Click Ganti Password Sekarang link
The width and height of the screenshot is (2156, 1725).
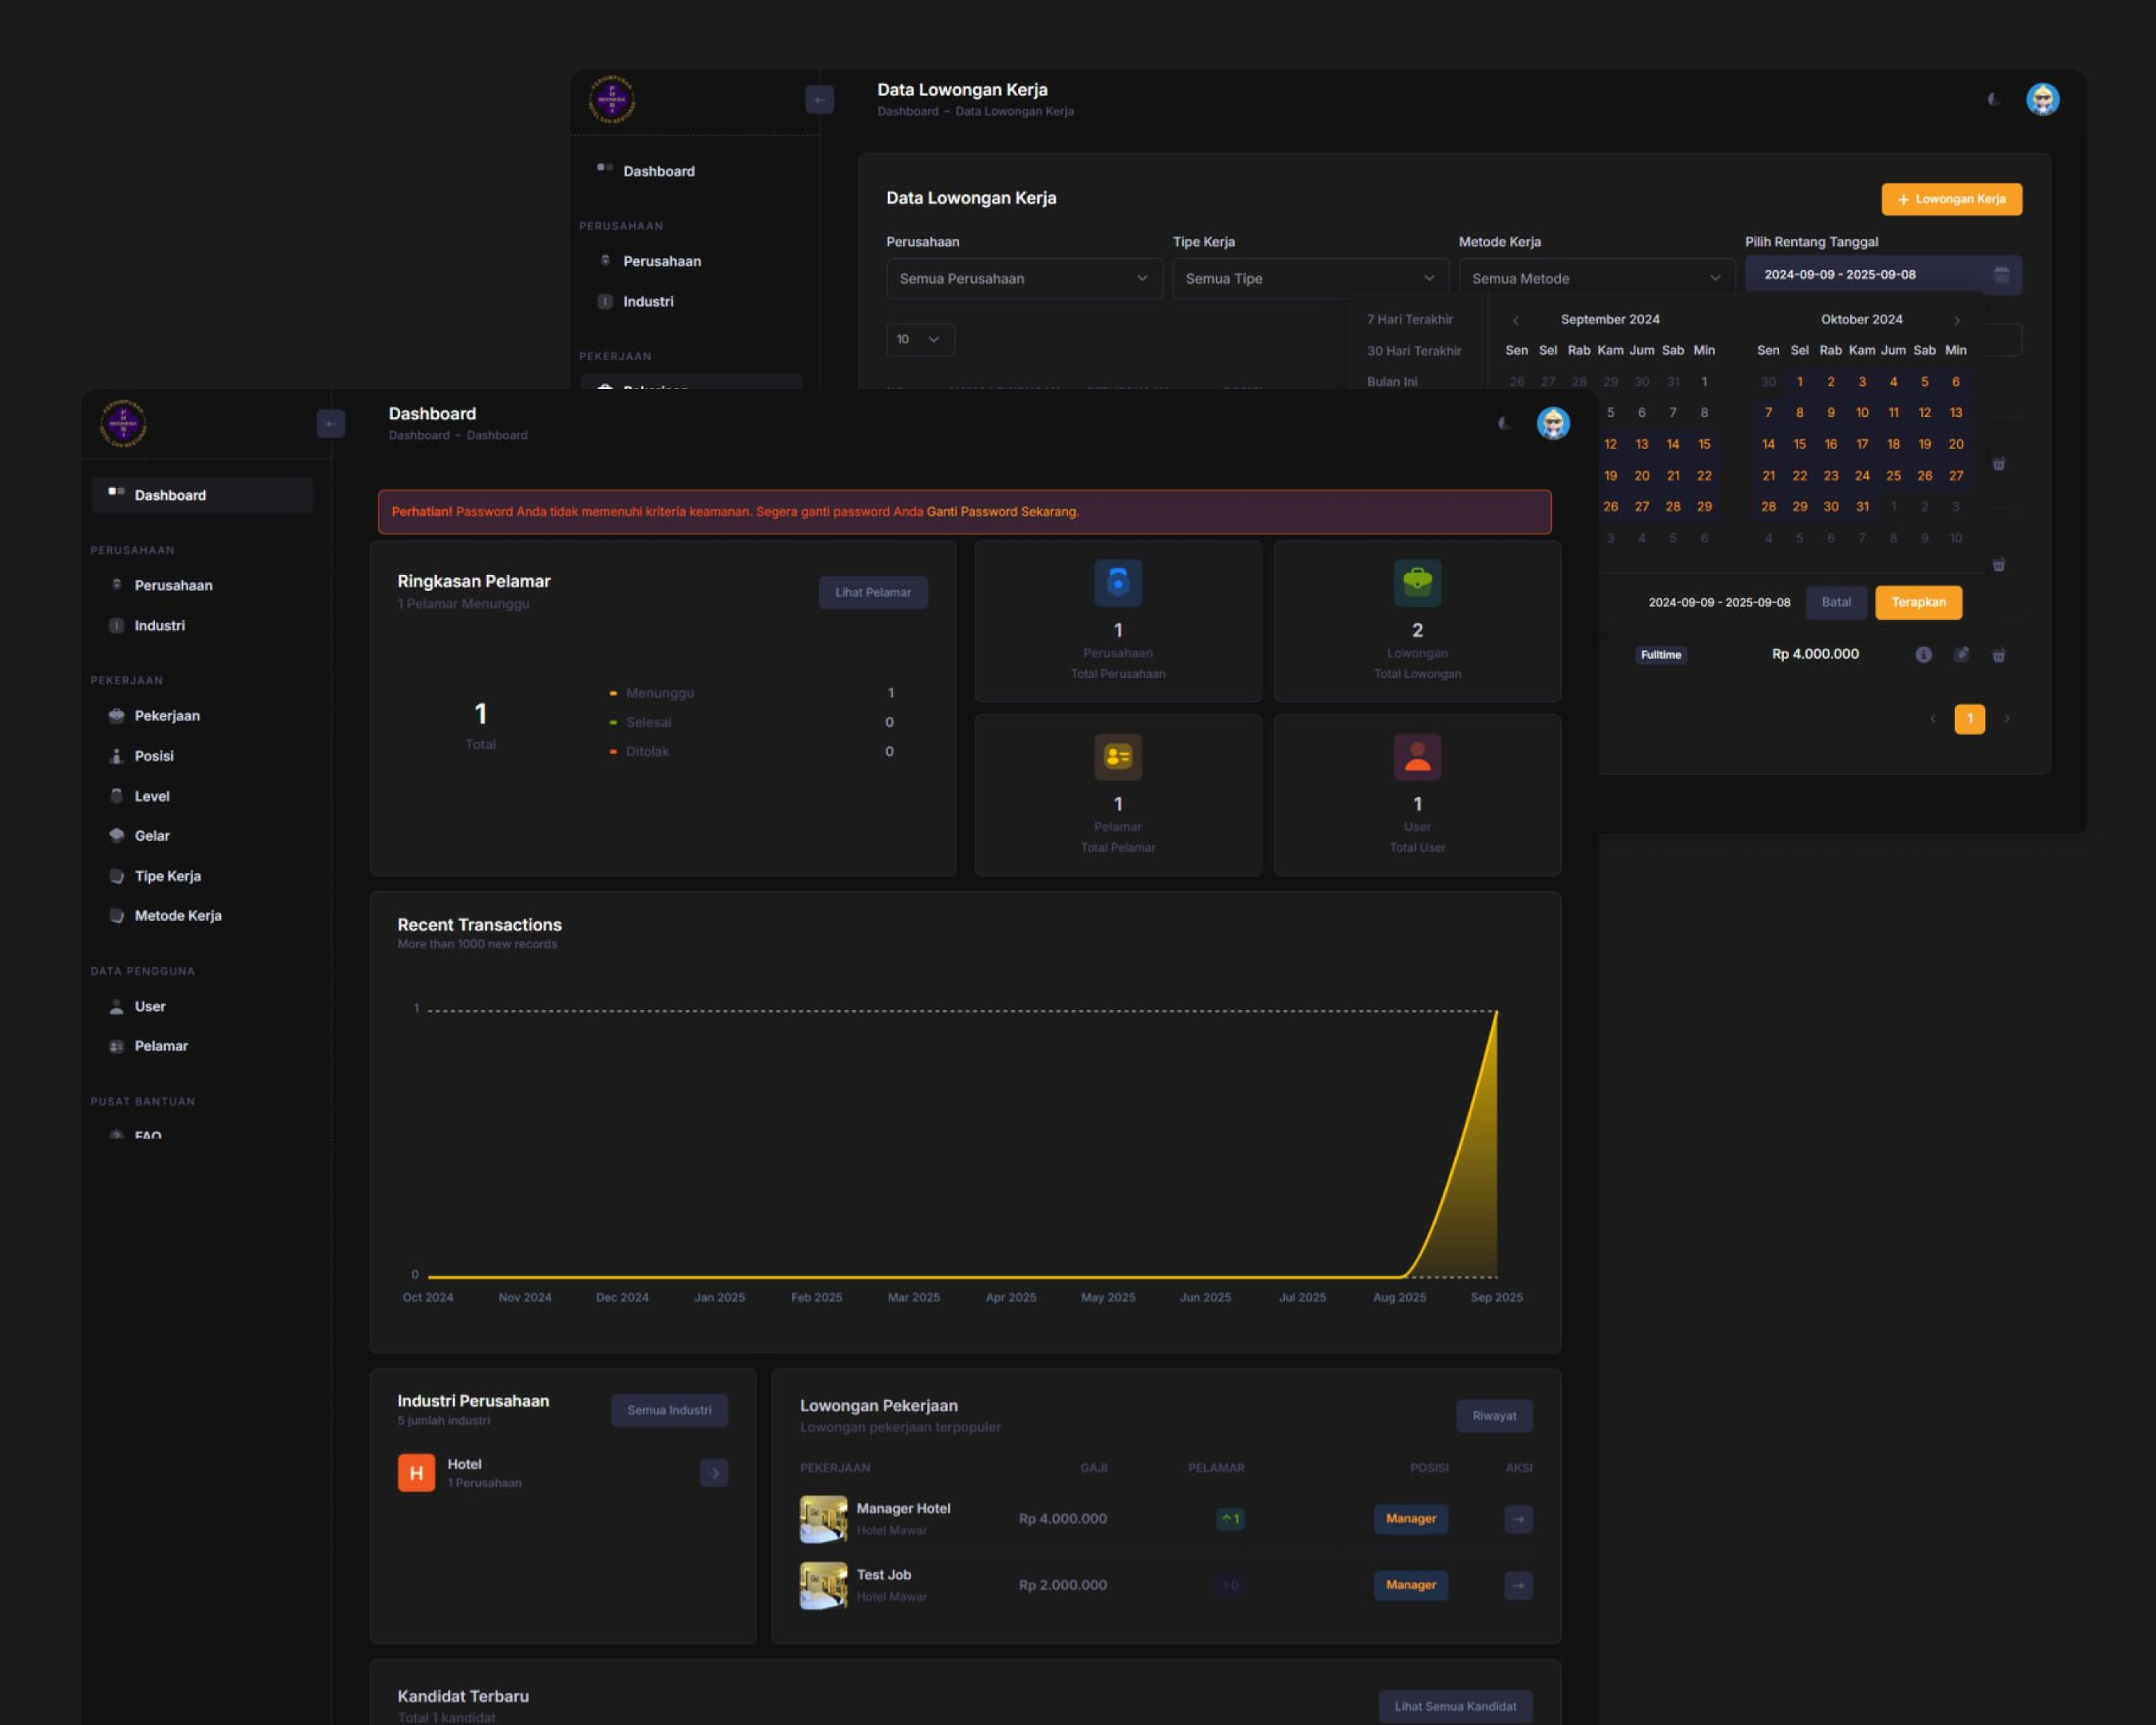tap(1002, 512)
